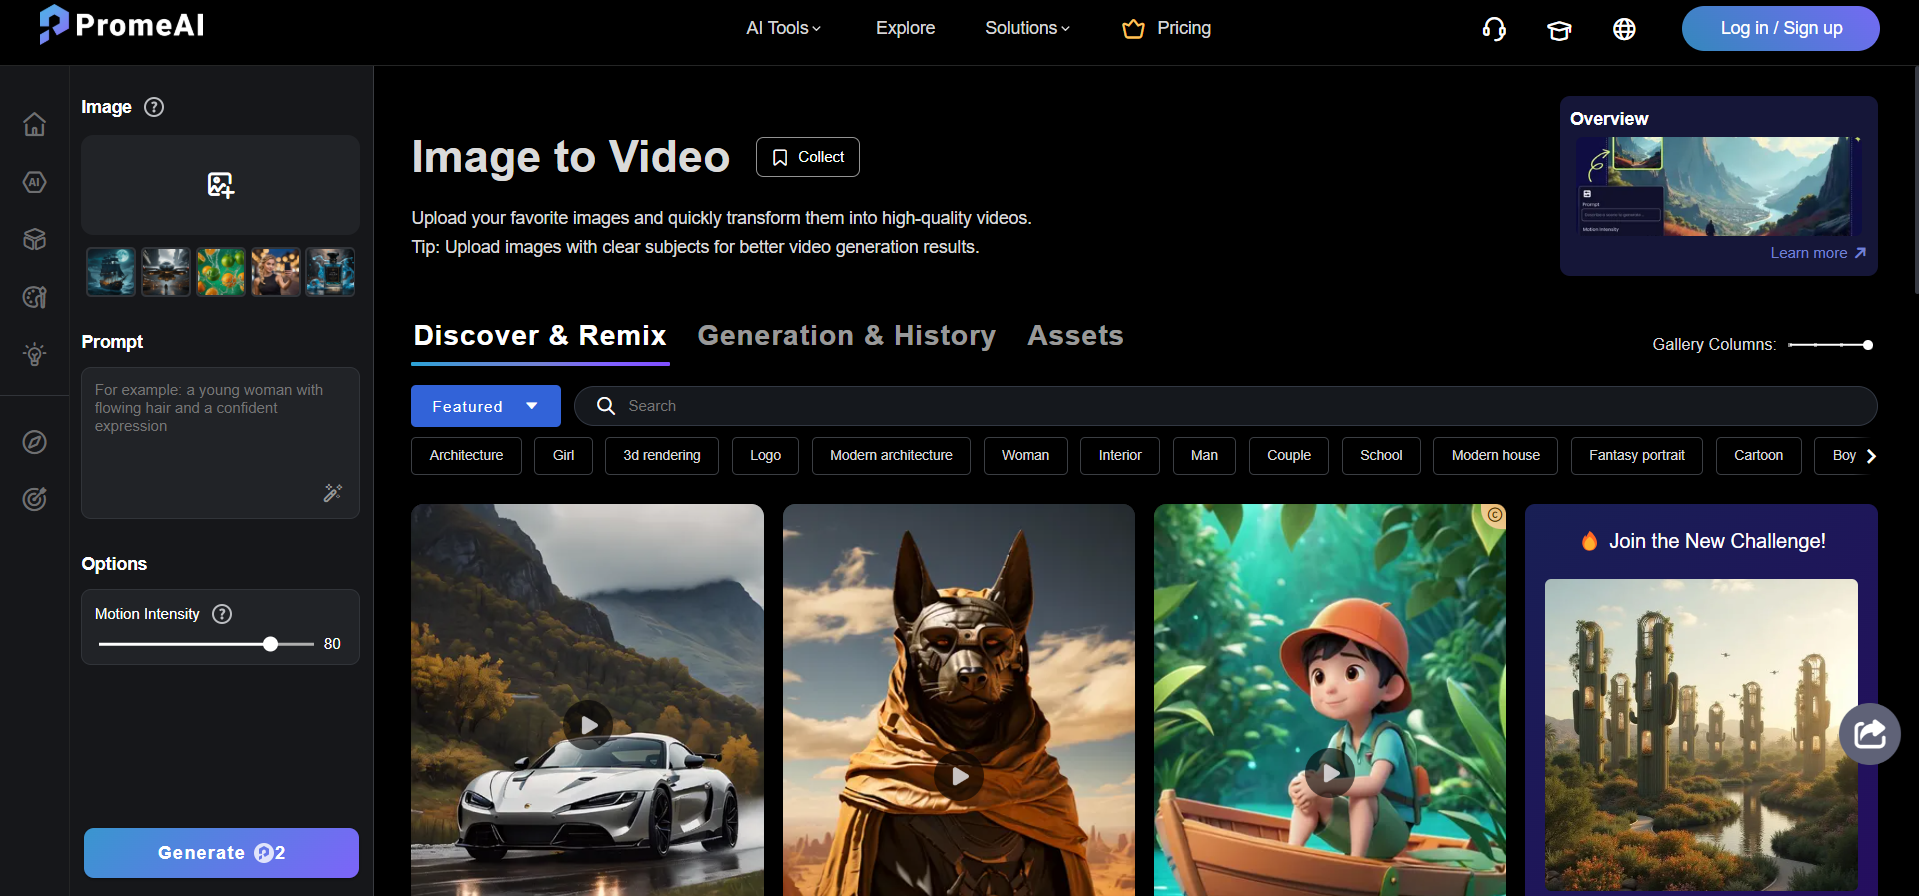Focus the Prompt text area
Image resolution: width=1919 pixels, height=896 pixels.
pyautogui.click(x=220, y=443)
